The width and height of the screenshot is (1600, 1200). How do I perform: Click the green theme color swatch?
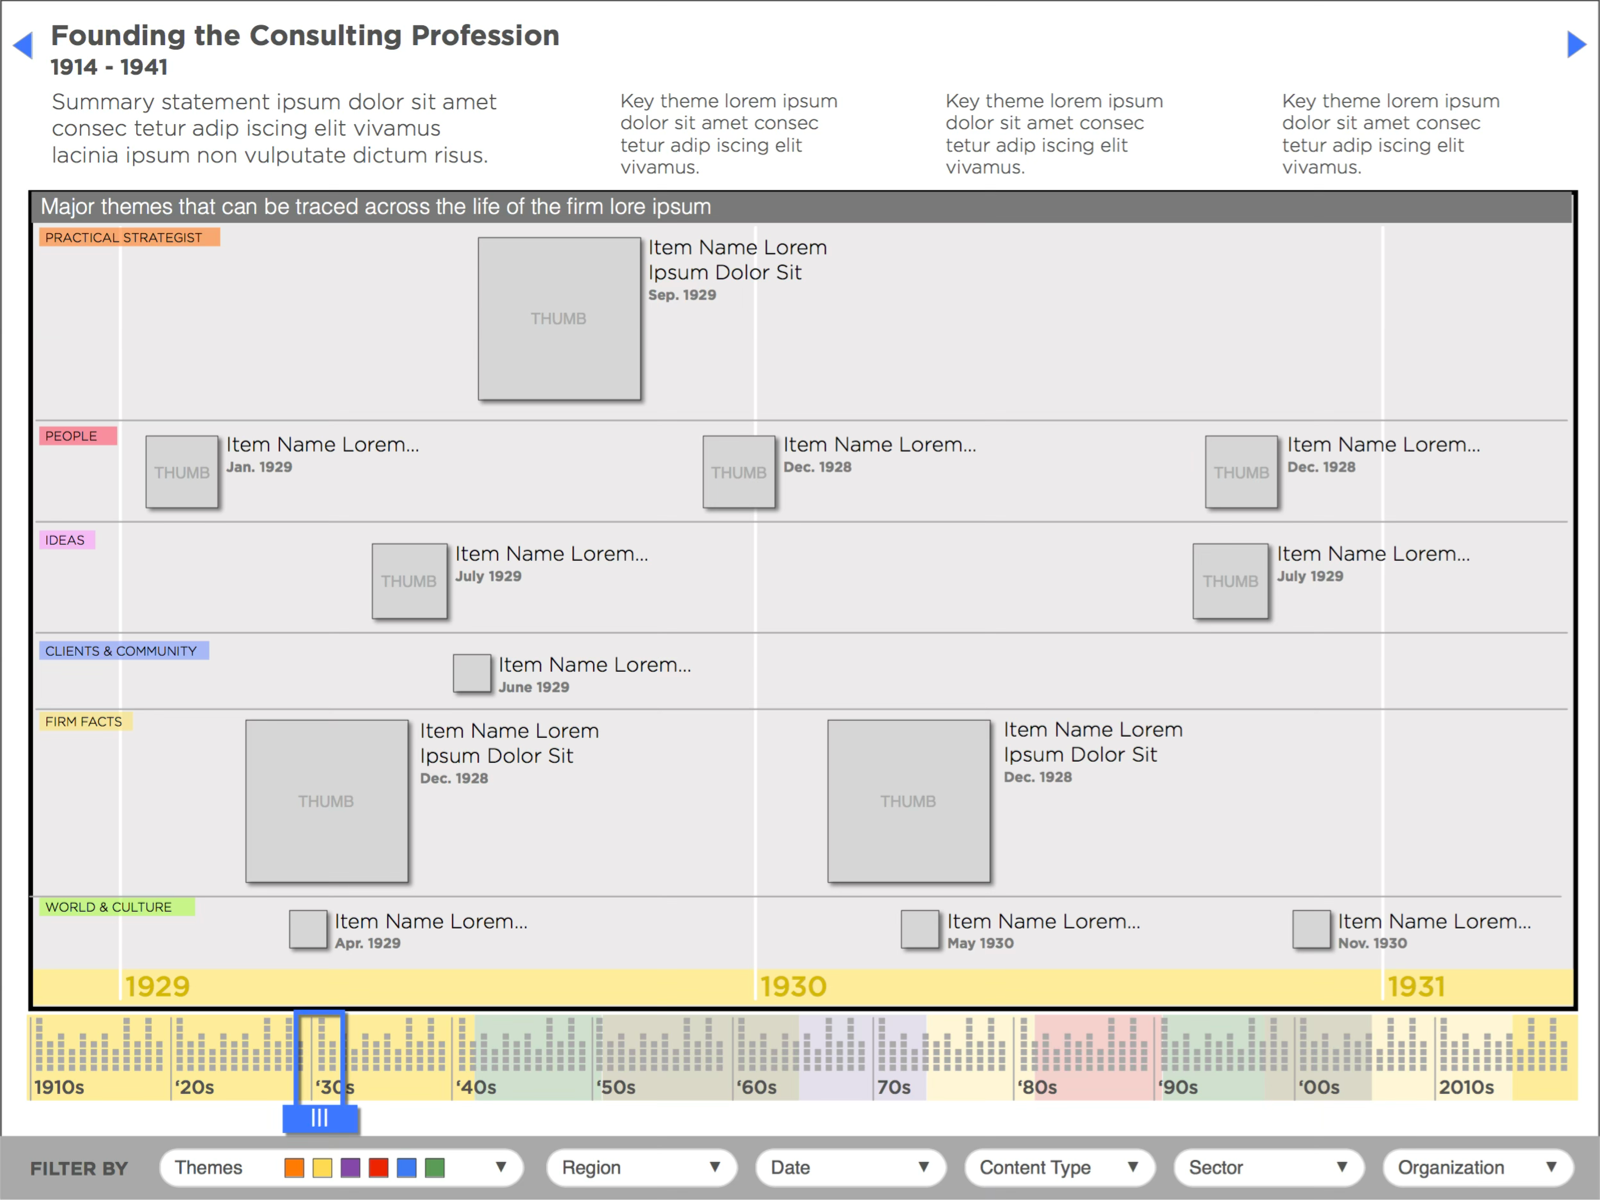point(434,1168)
